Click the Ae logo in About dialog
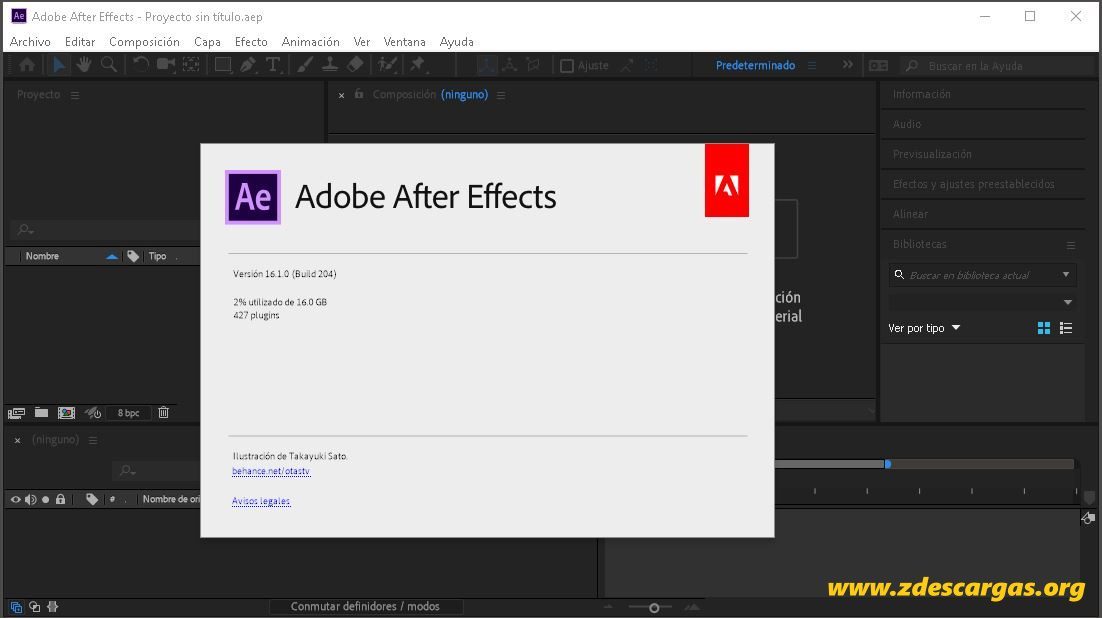This screenshot has width=1102, height=618. 253,197
